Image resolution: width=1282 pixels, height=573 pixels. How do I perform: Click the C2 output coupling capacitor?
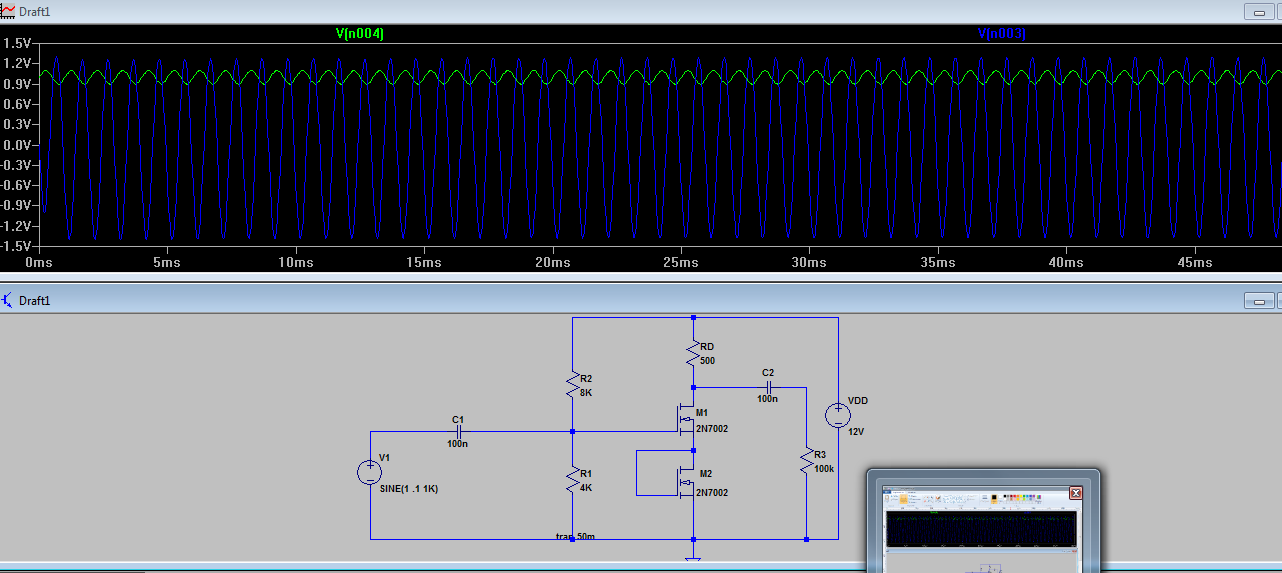point(768,386)
